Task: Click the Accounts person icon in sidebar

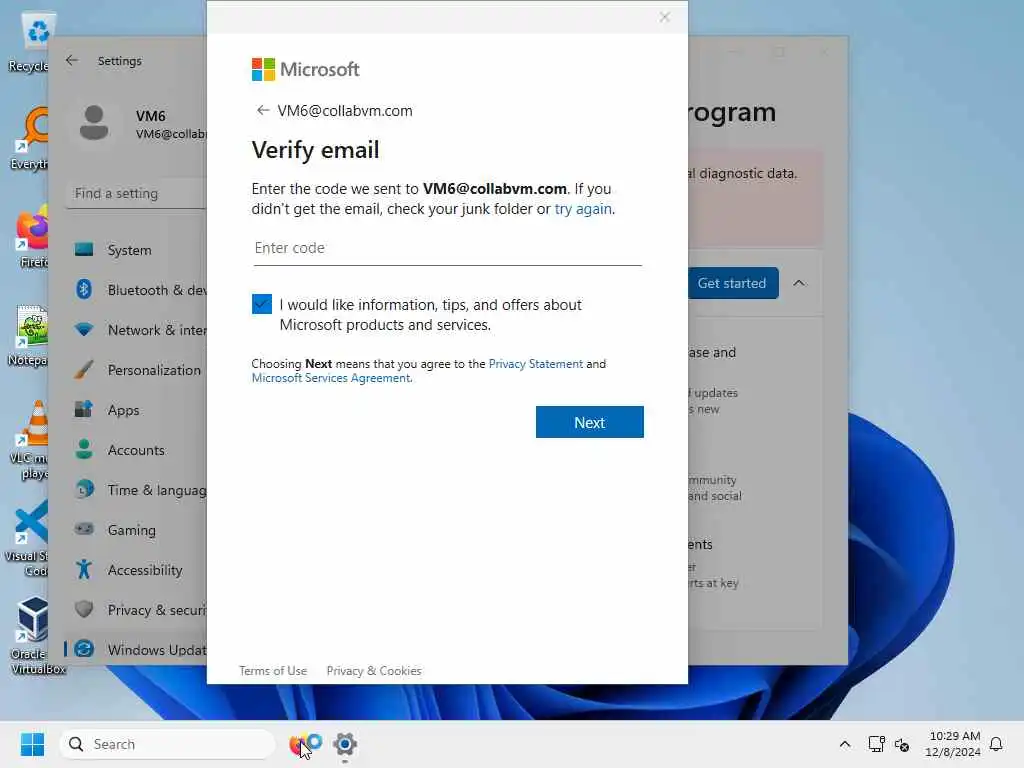Action: pos(84,449)
